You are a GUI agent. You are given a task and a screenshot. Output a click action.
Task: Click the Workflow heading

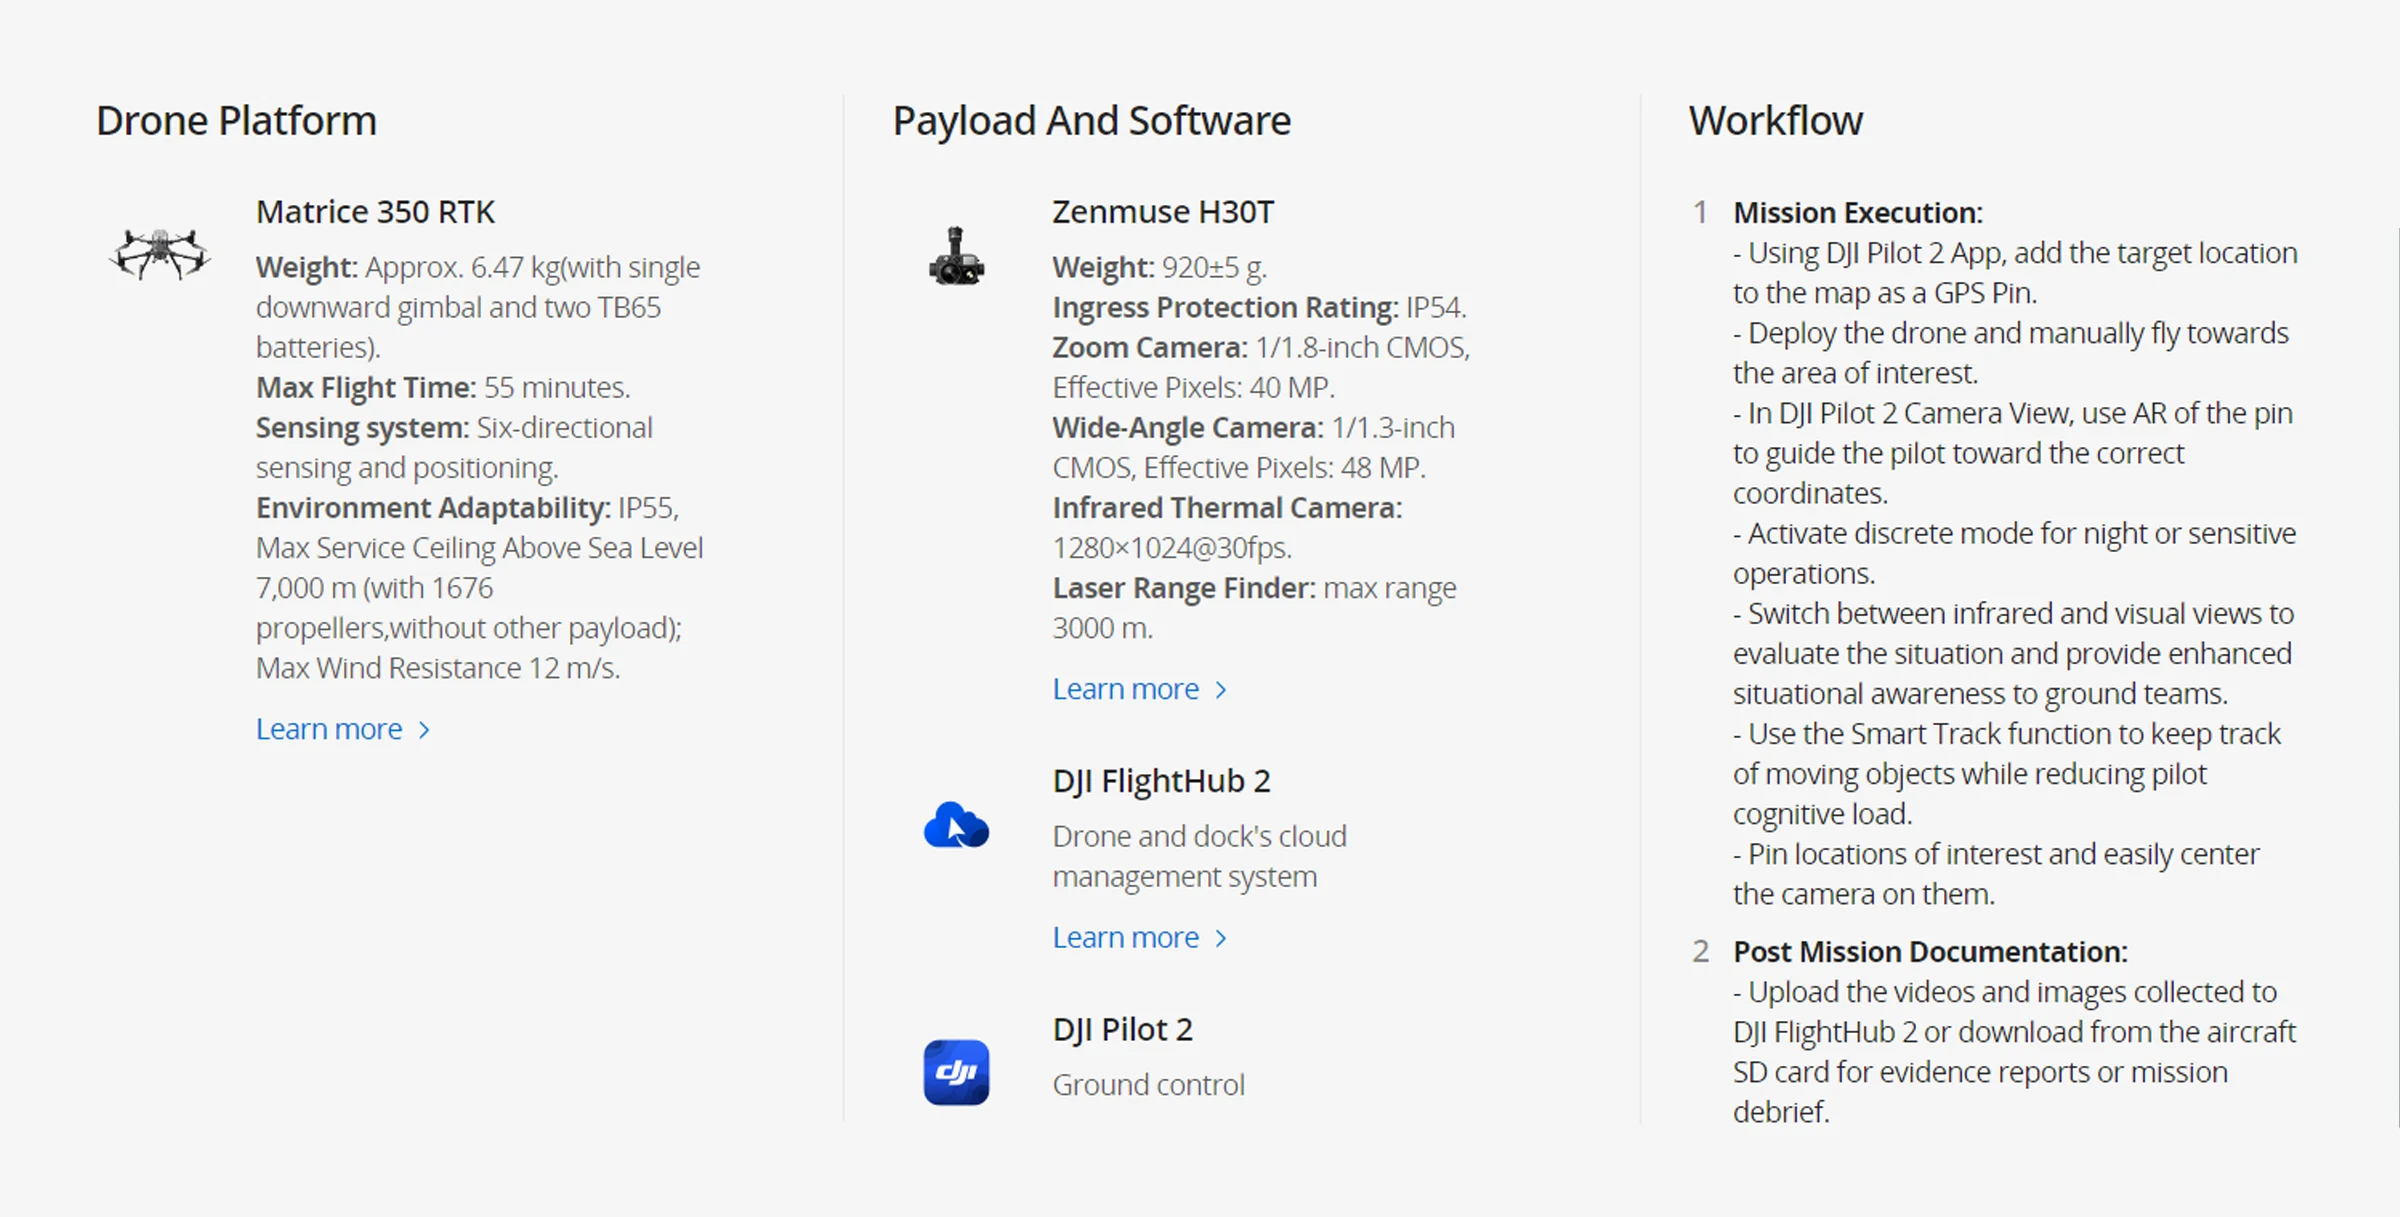click(x=1775, y=121)
